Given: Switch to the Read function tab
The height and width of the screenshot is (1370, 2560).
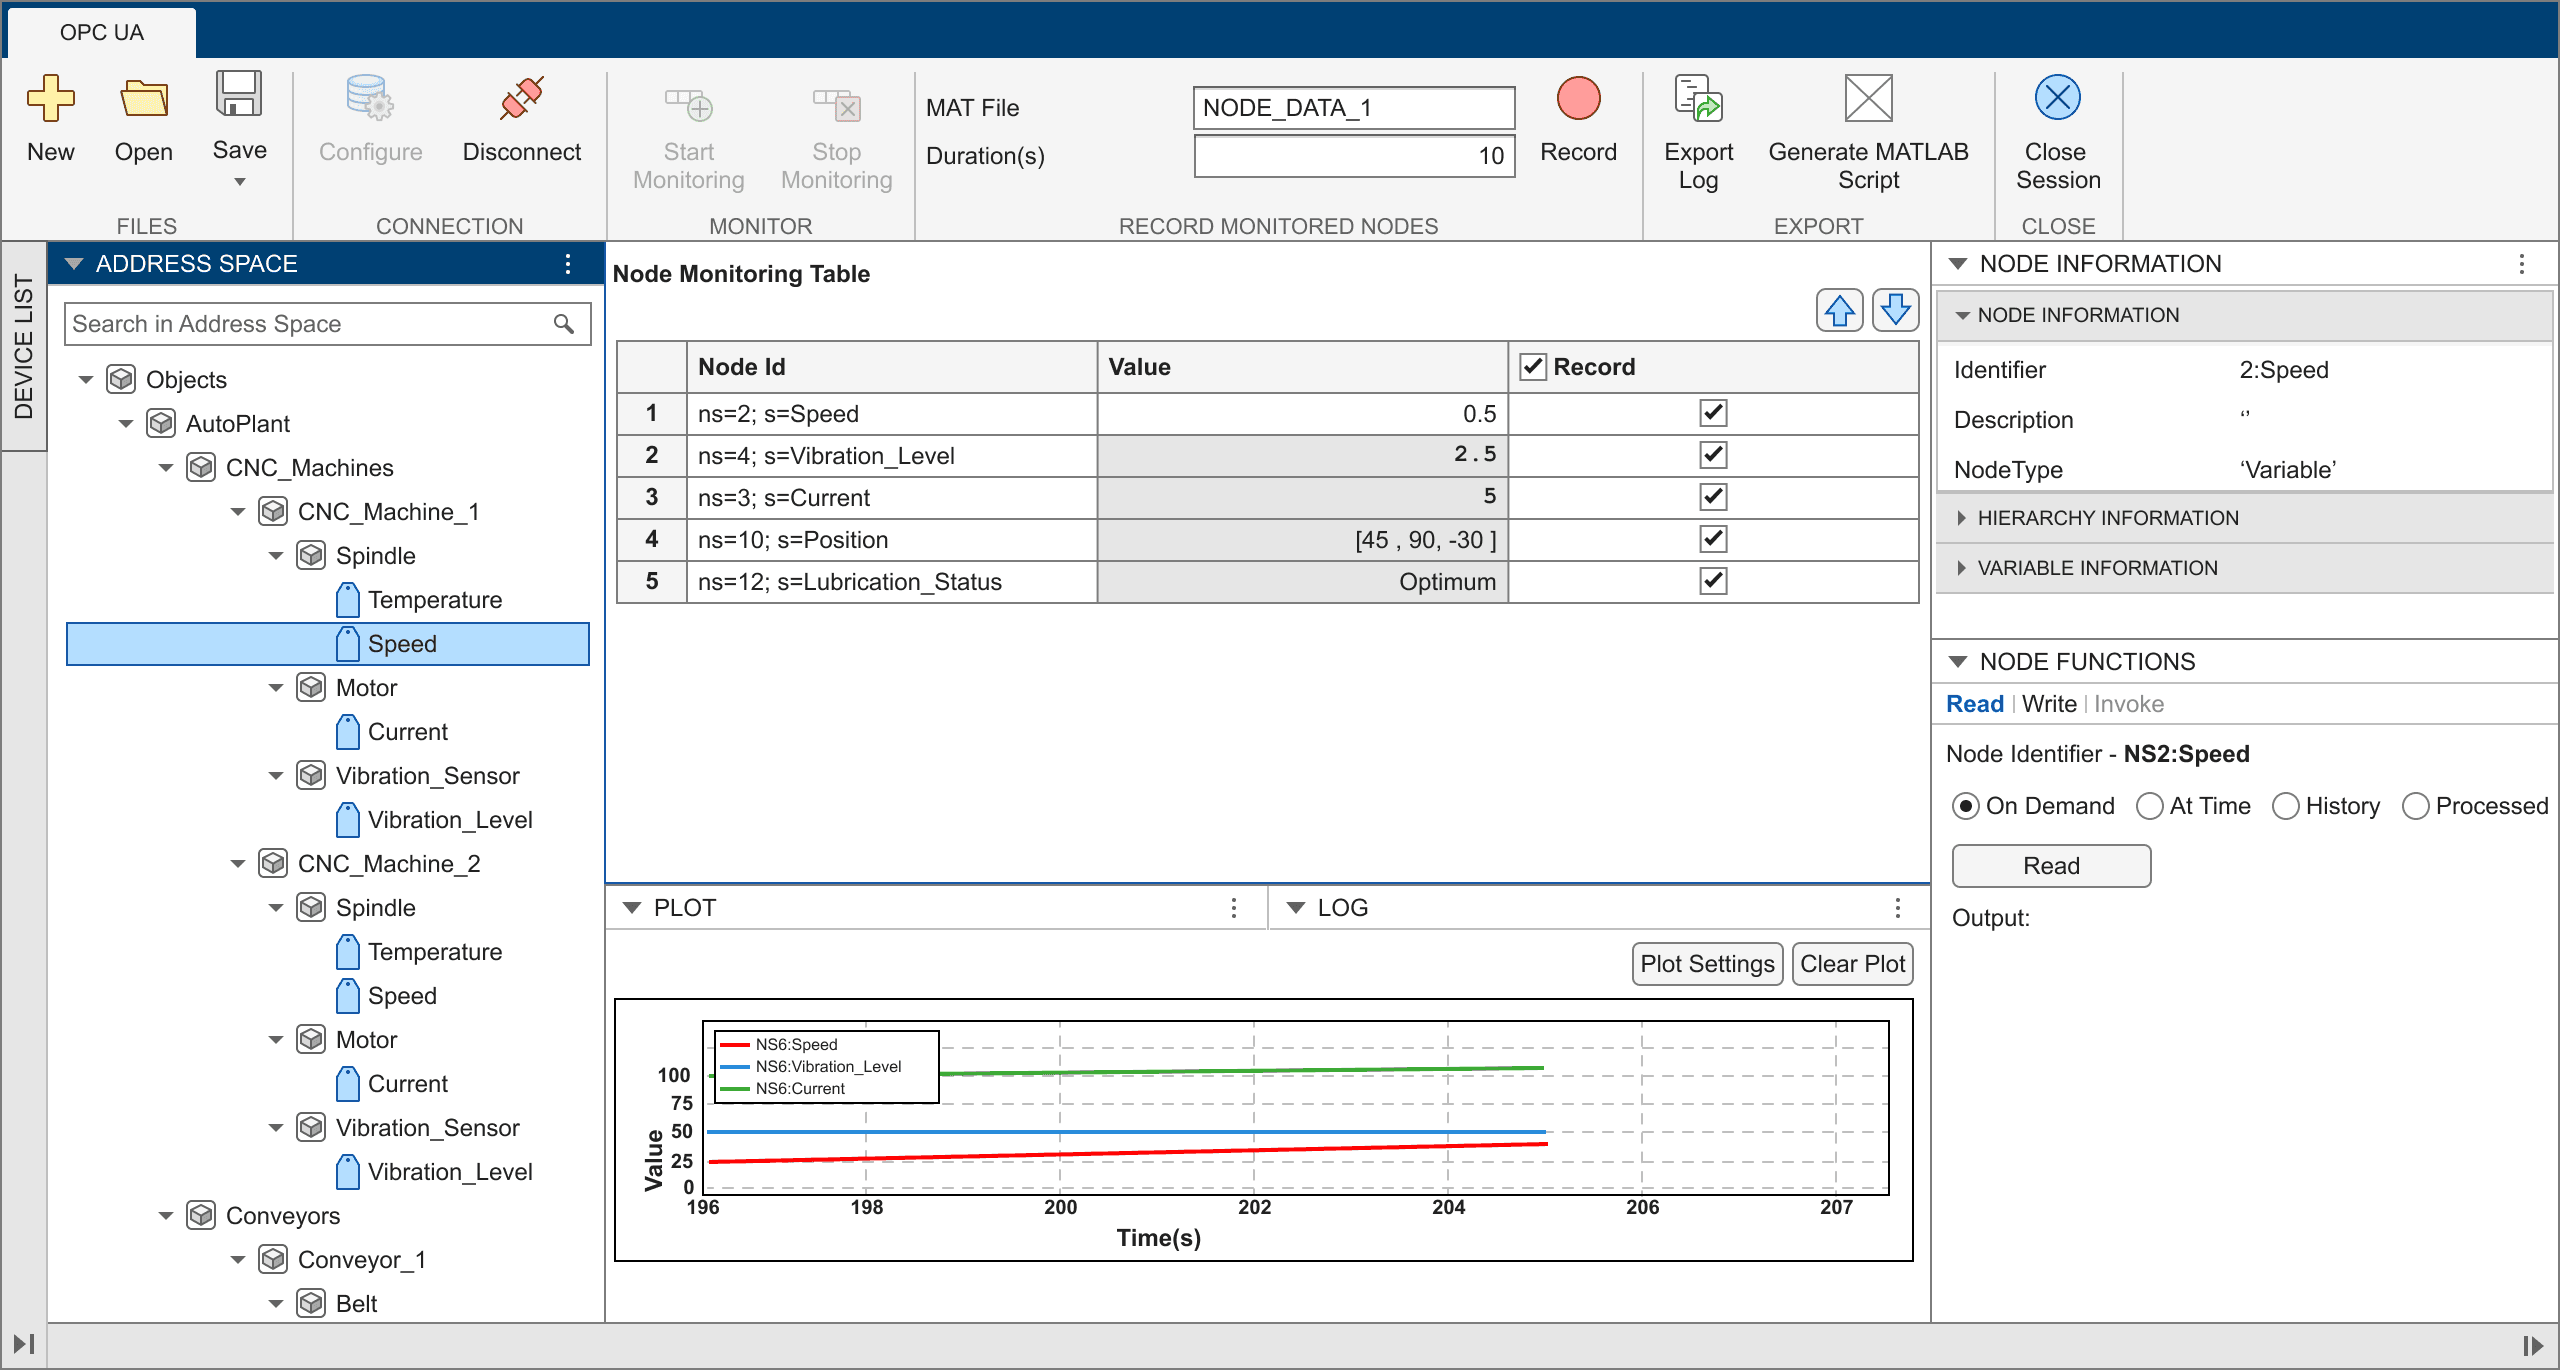Looking at the screenshot, I should [1974, 704].
